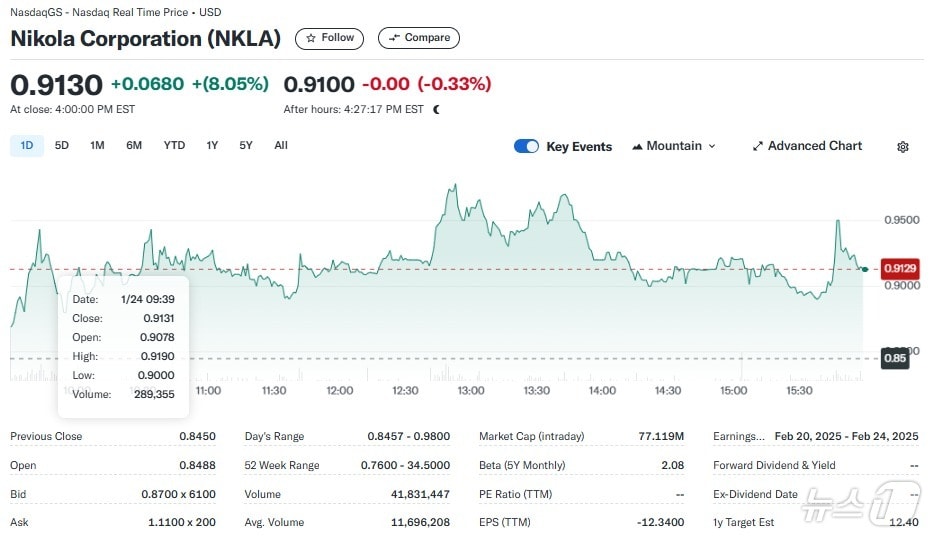This screenshot has height=538, width=931.
Task: Switch chart to YTD range
Action: pos(174,145)
